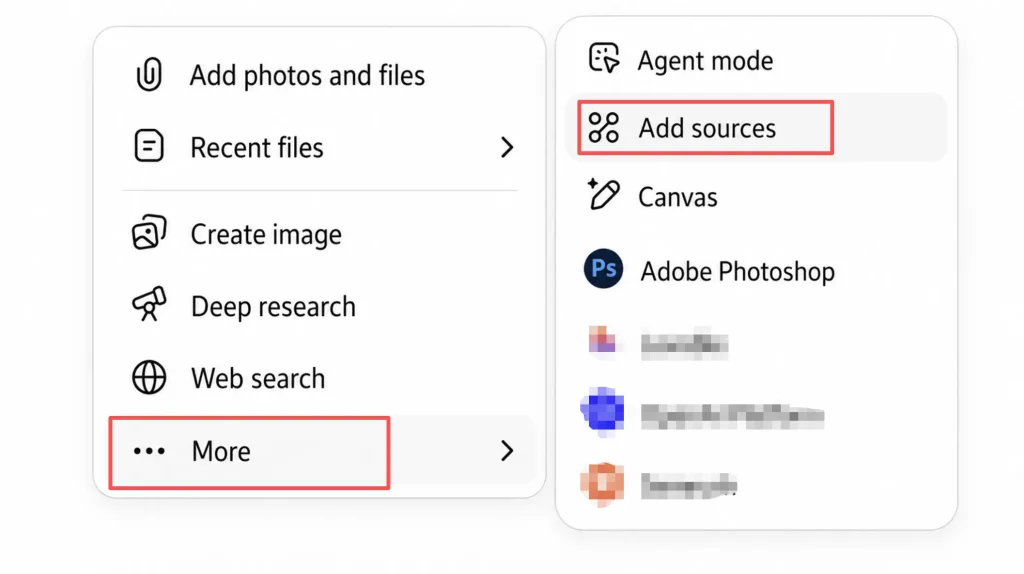Click the blurred app with orange icon
Image resolution: width=1024 pixels, height=574 pixels.
pyautogui.click(x=658, y=485)
